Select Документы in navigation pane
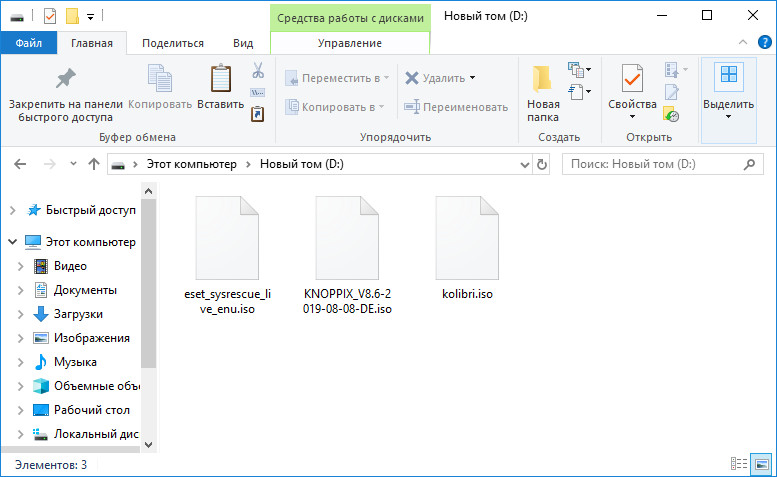 pyautogui.click(x=85, y=290)
